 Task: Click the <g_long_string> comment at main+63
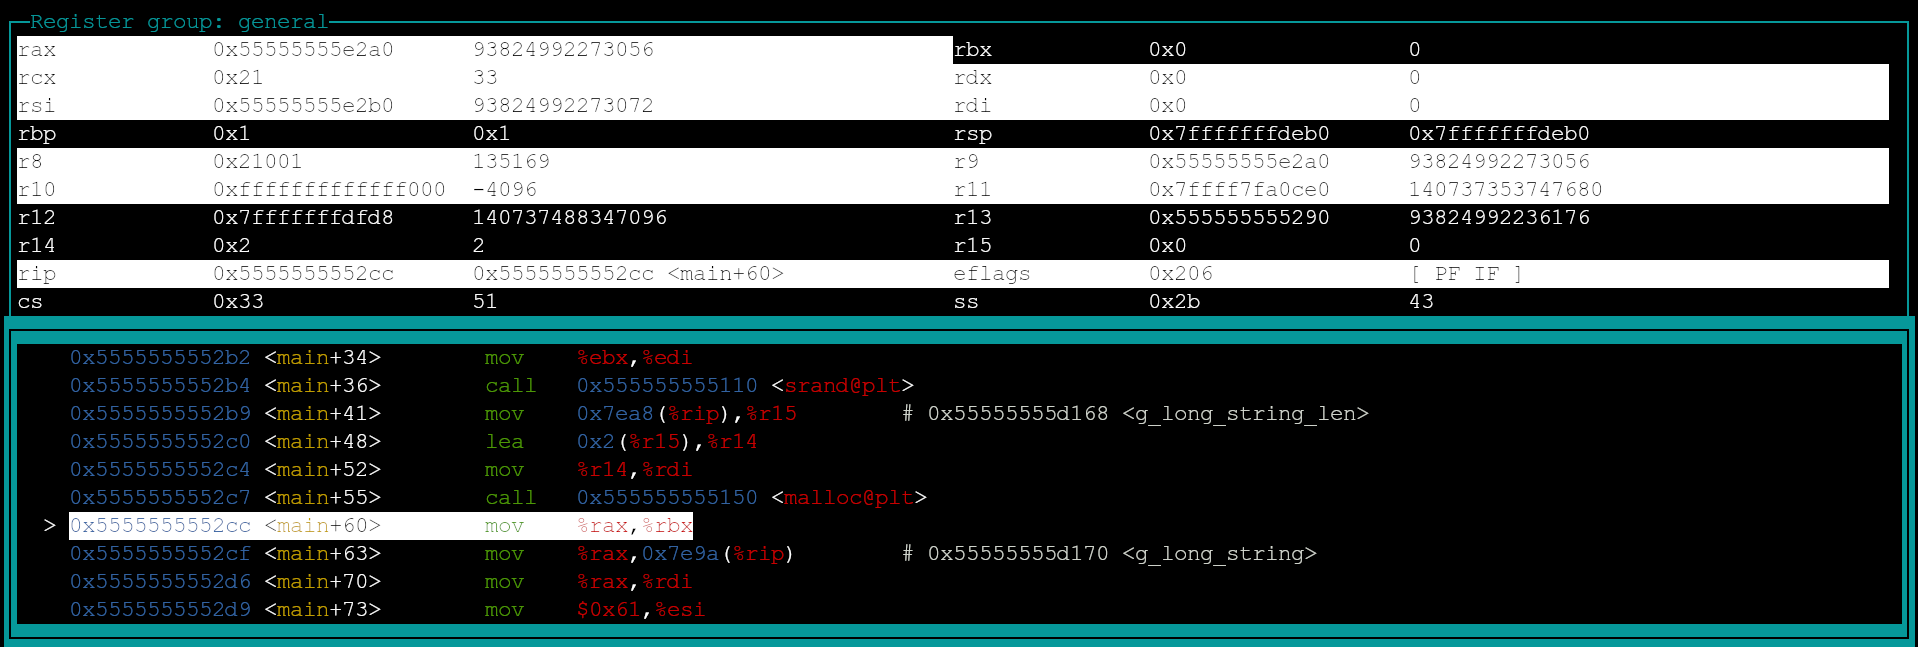tap(1219, 554)
